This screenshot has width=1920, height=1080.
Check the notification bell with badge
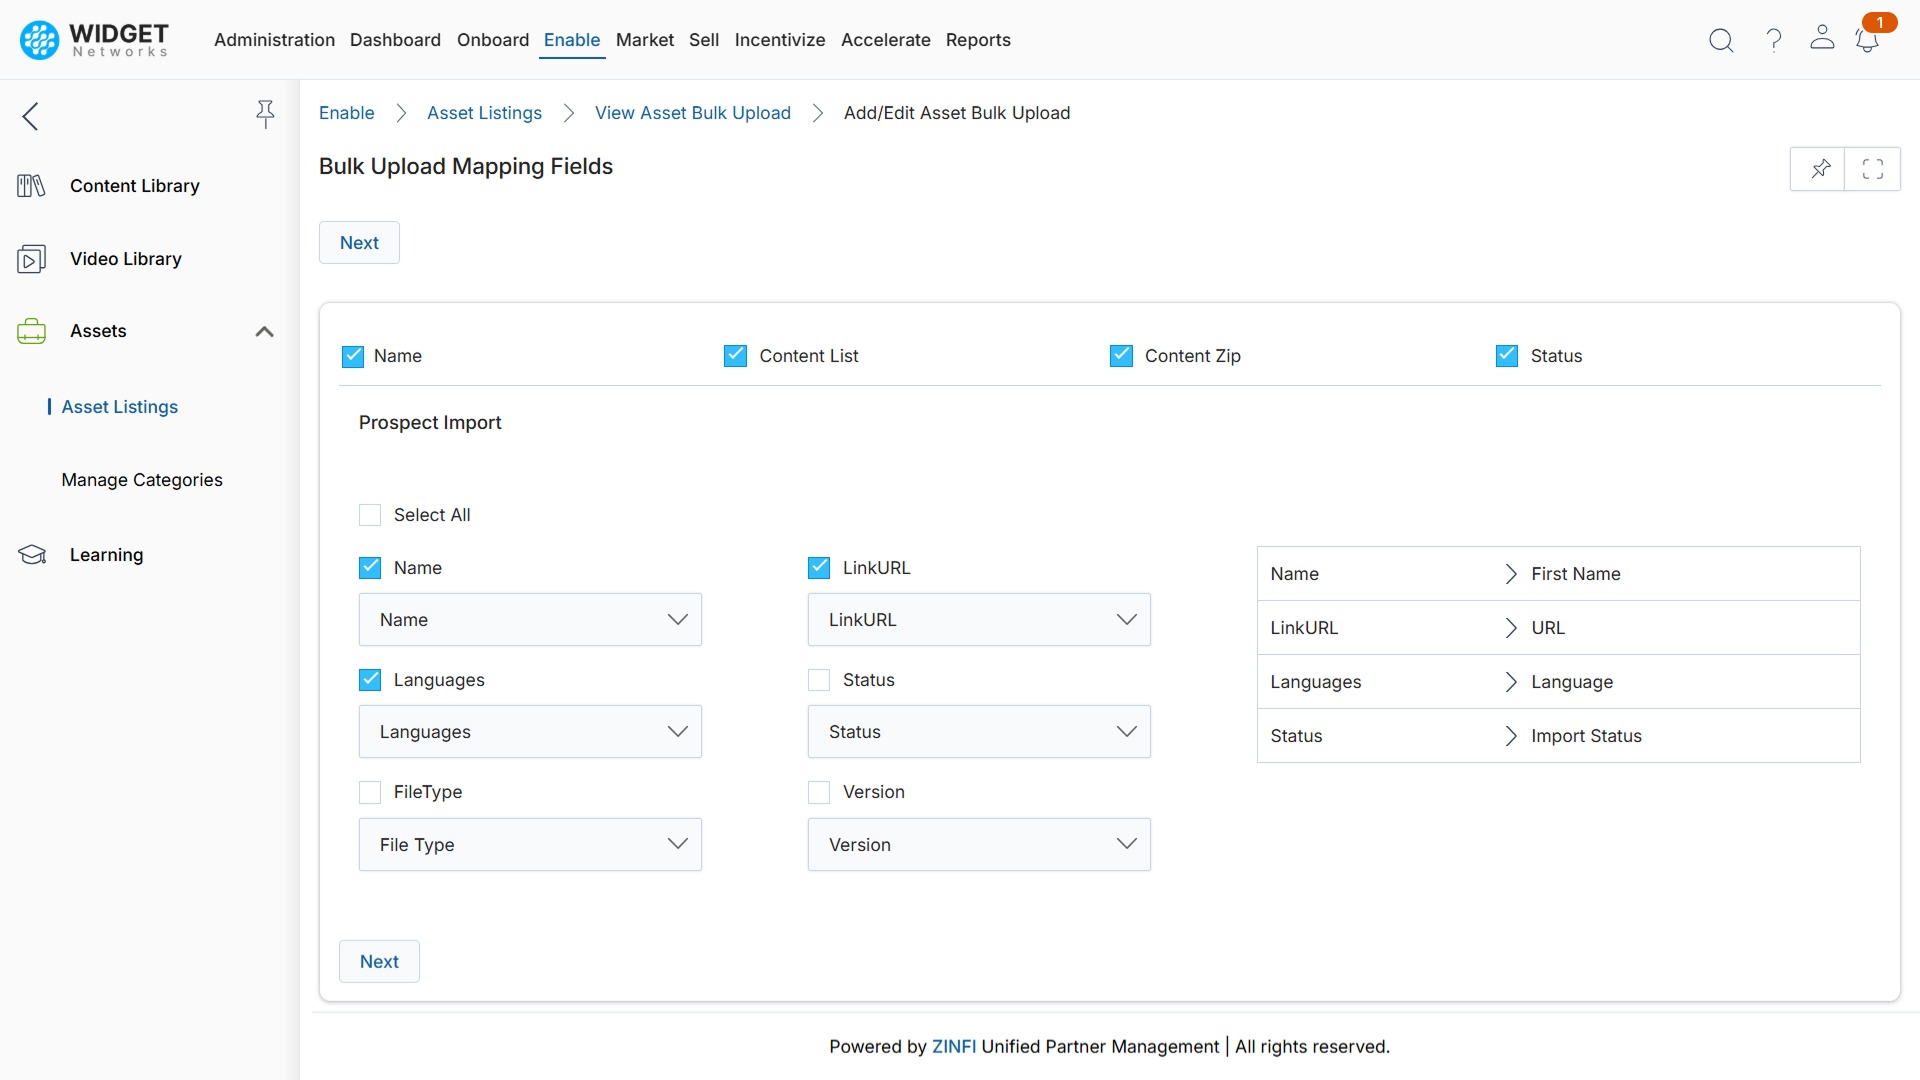tap(1868, 42)
